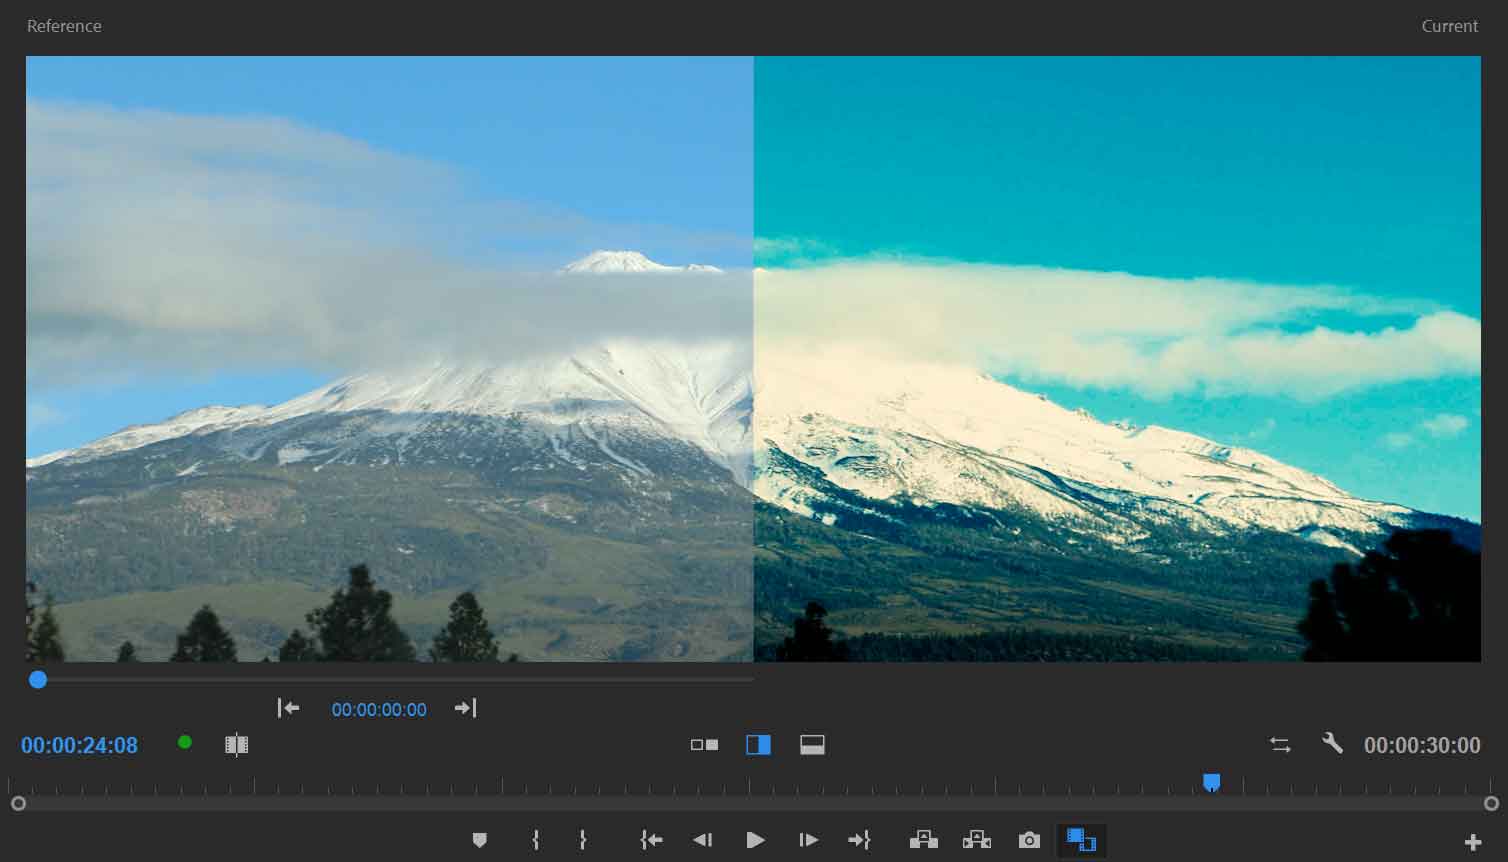The width and height of the screenshot is (1508, 862).
Task: Click the current graded mountain image
Action: pyautogui.click(x=1117, y=358)
